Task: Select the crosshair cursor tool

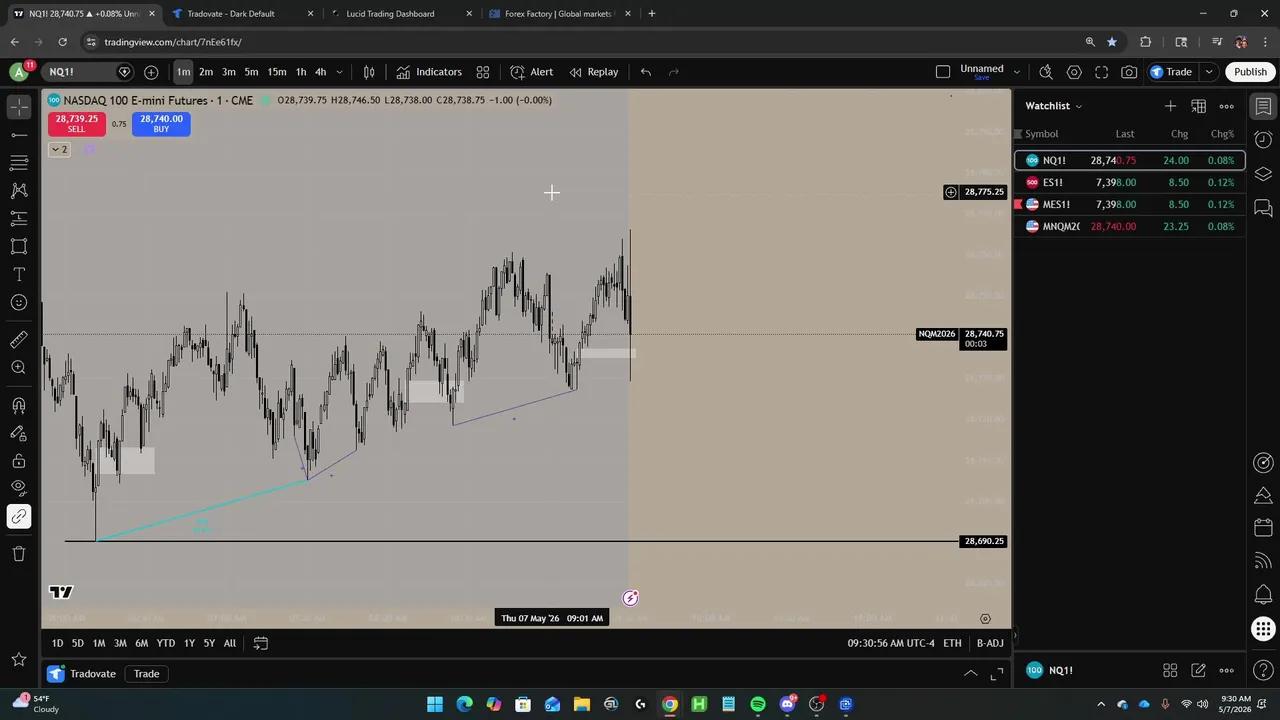Action: 19,106
